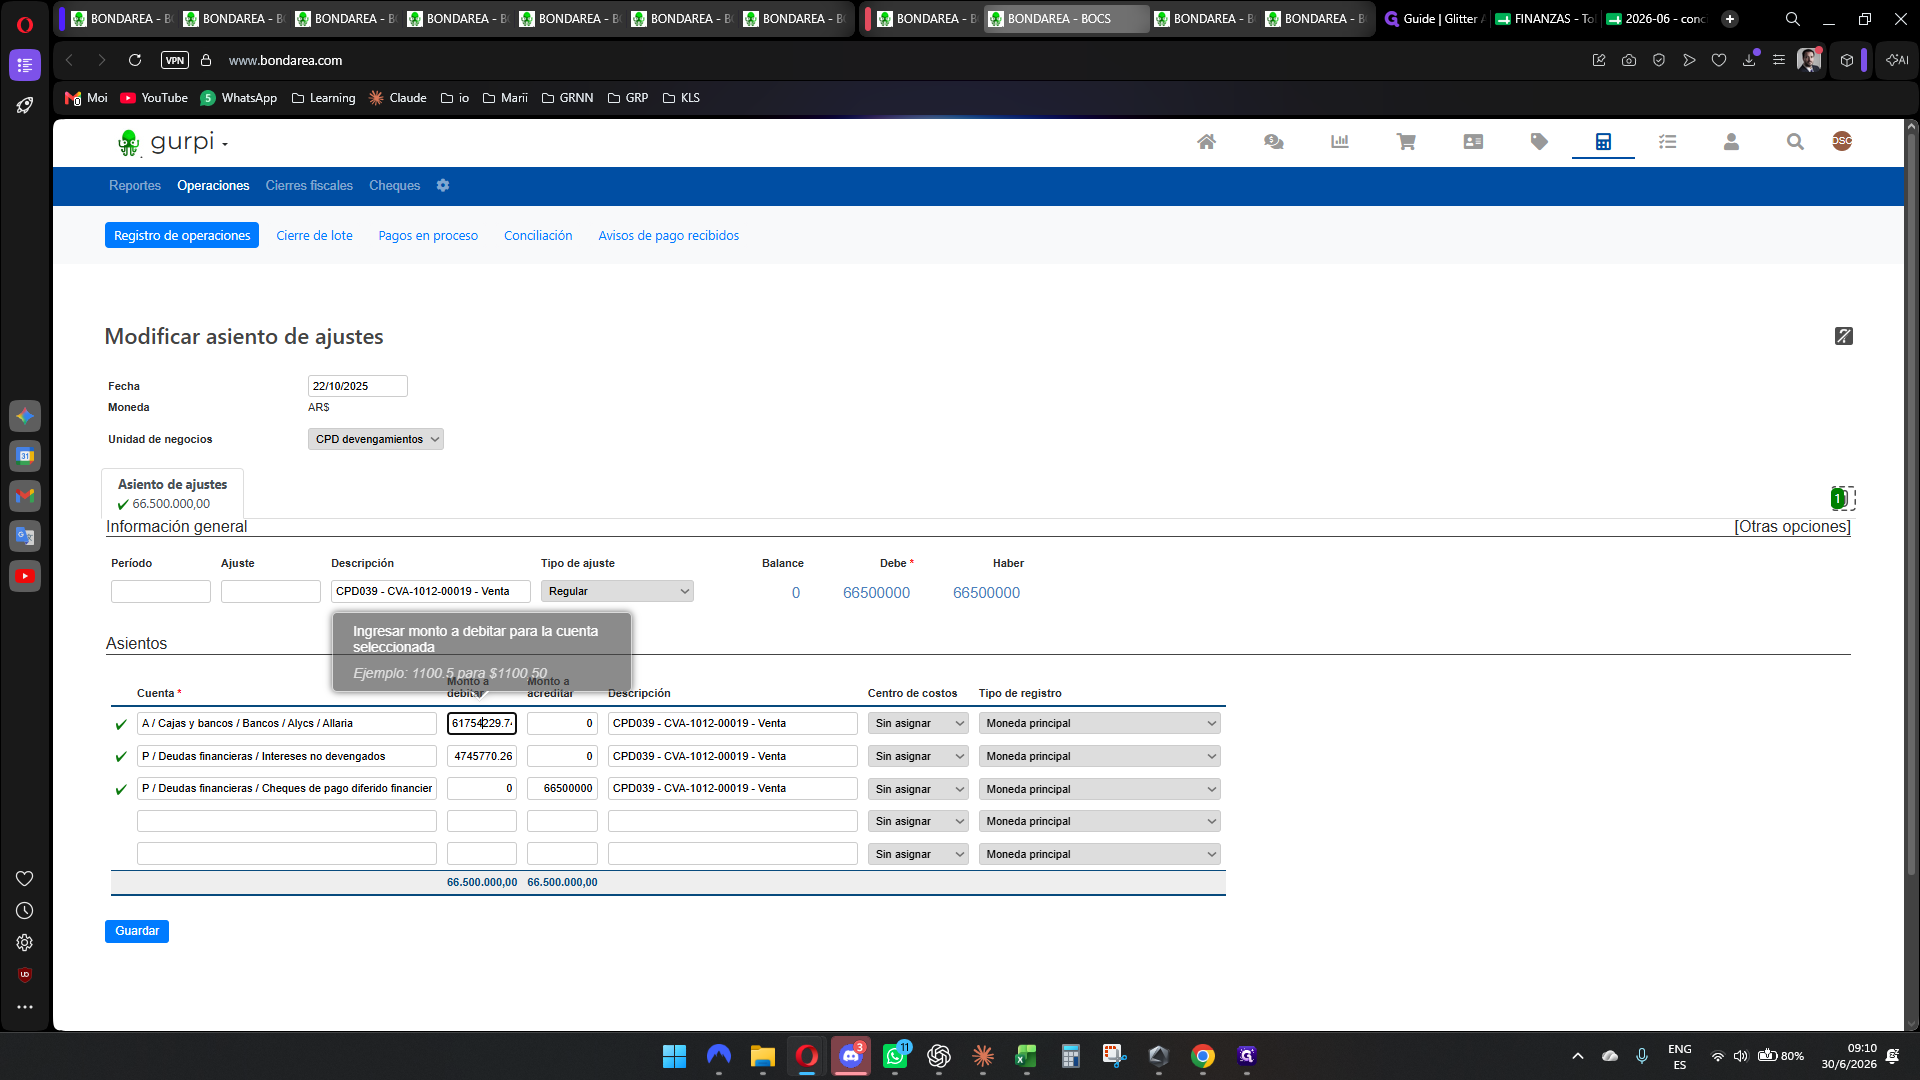Open the calculator accounting icon

pos(1603,142)
